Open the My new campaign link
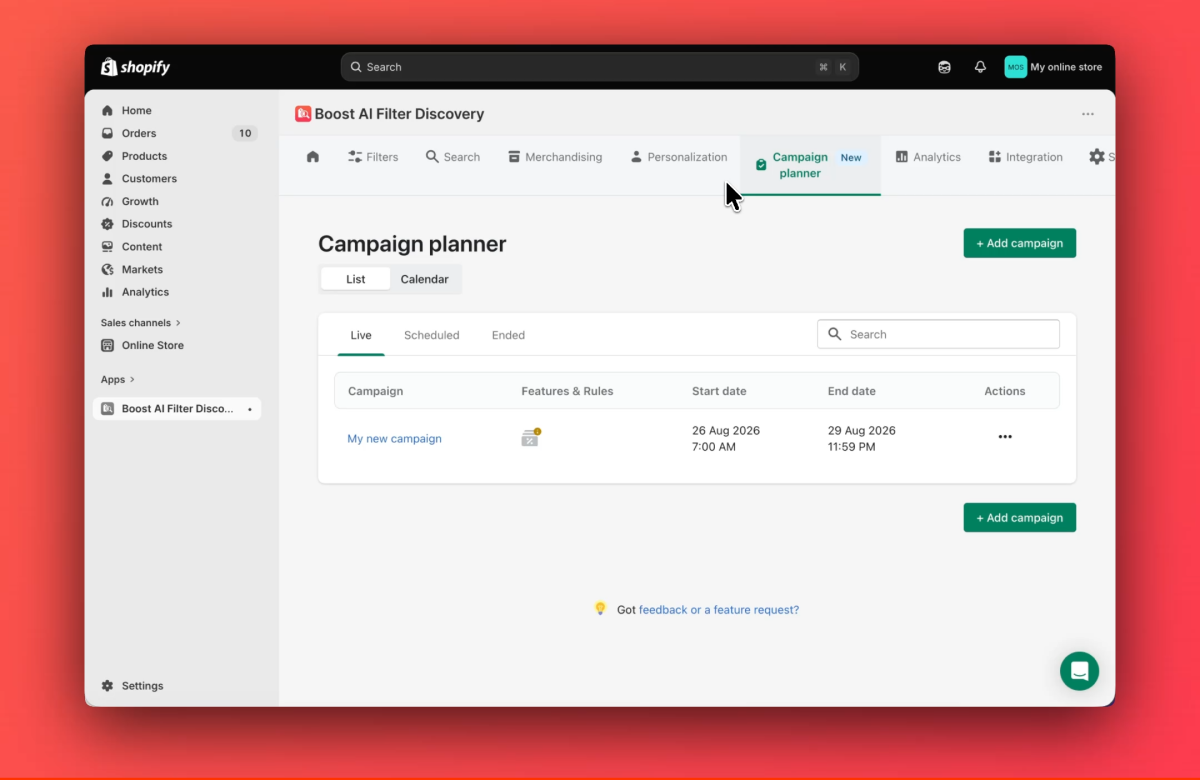The height and width of the screenshot is (780, 1200). point(394,439)
